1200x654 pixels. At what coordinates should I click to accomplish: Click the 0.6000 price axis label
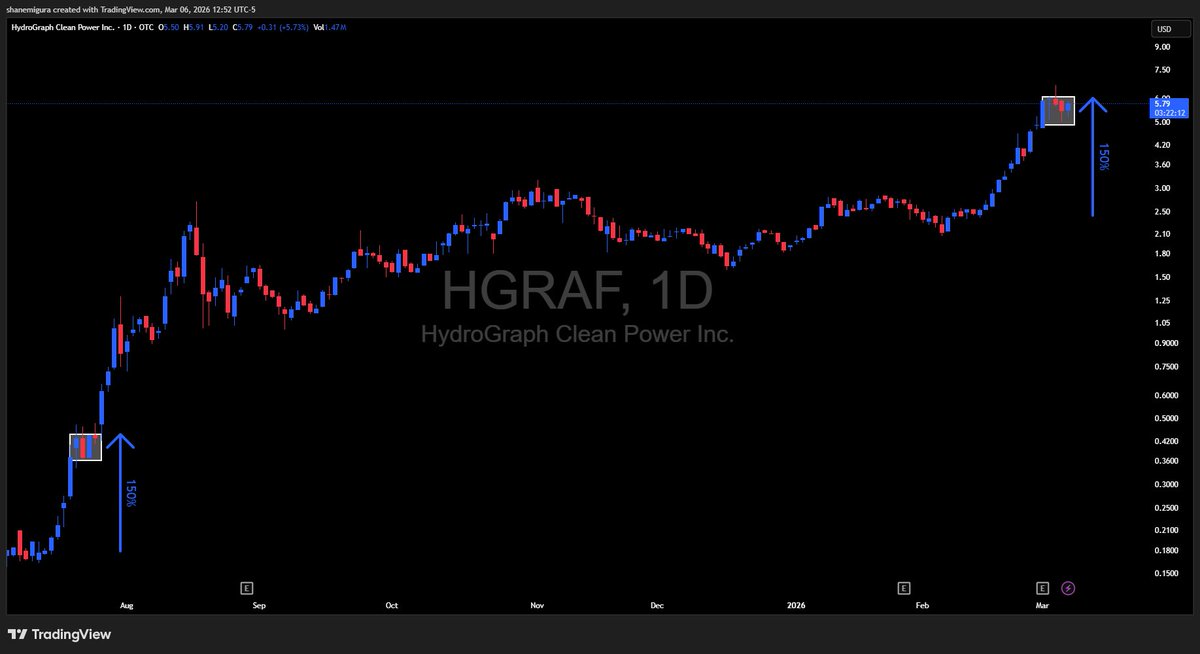[x=1165, y=394]
